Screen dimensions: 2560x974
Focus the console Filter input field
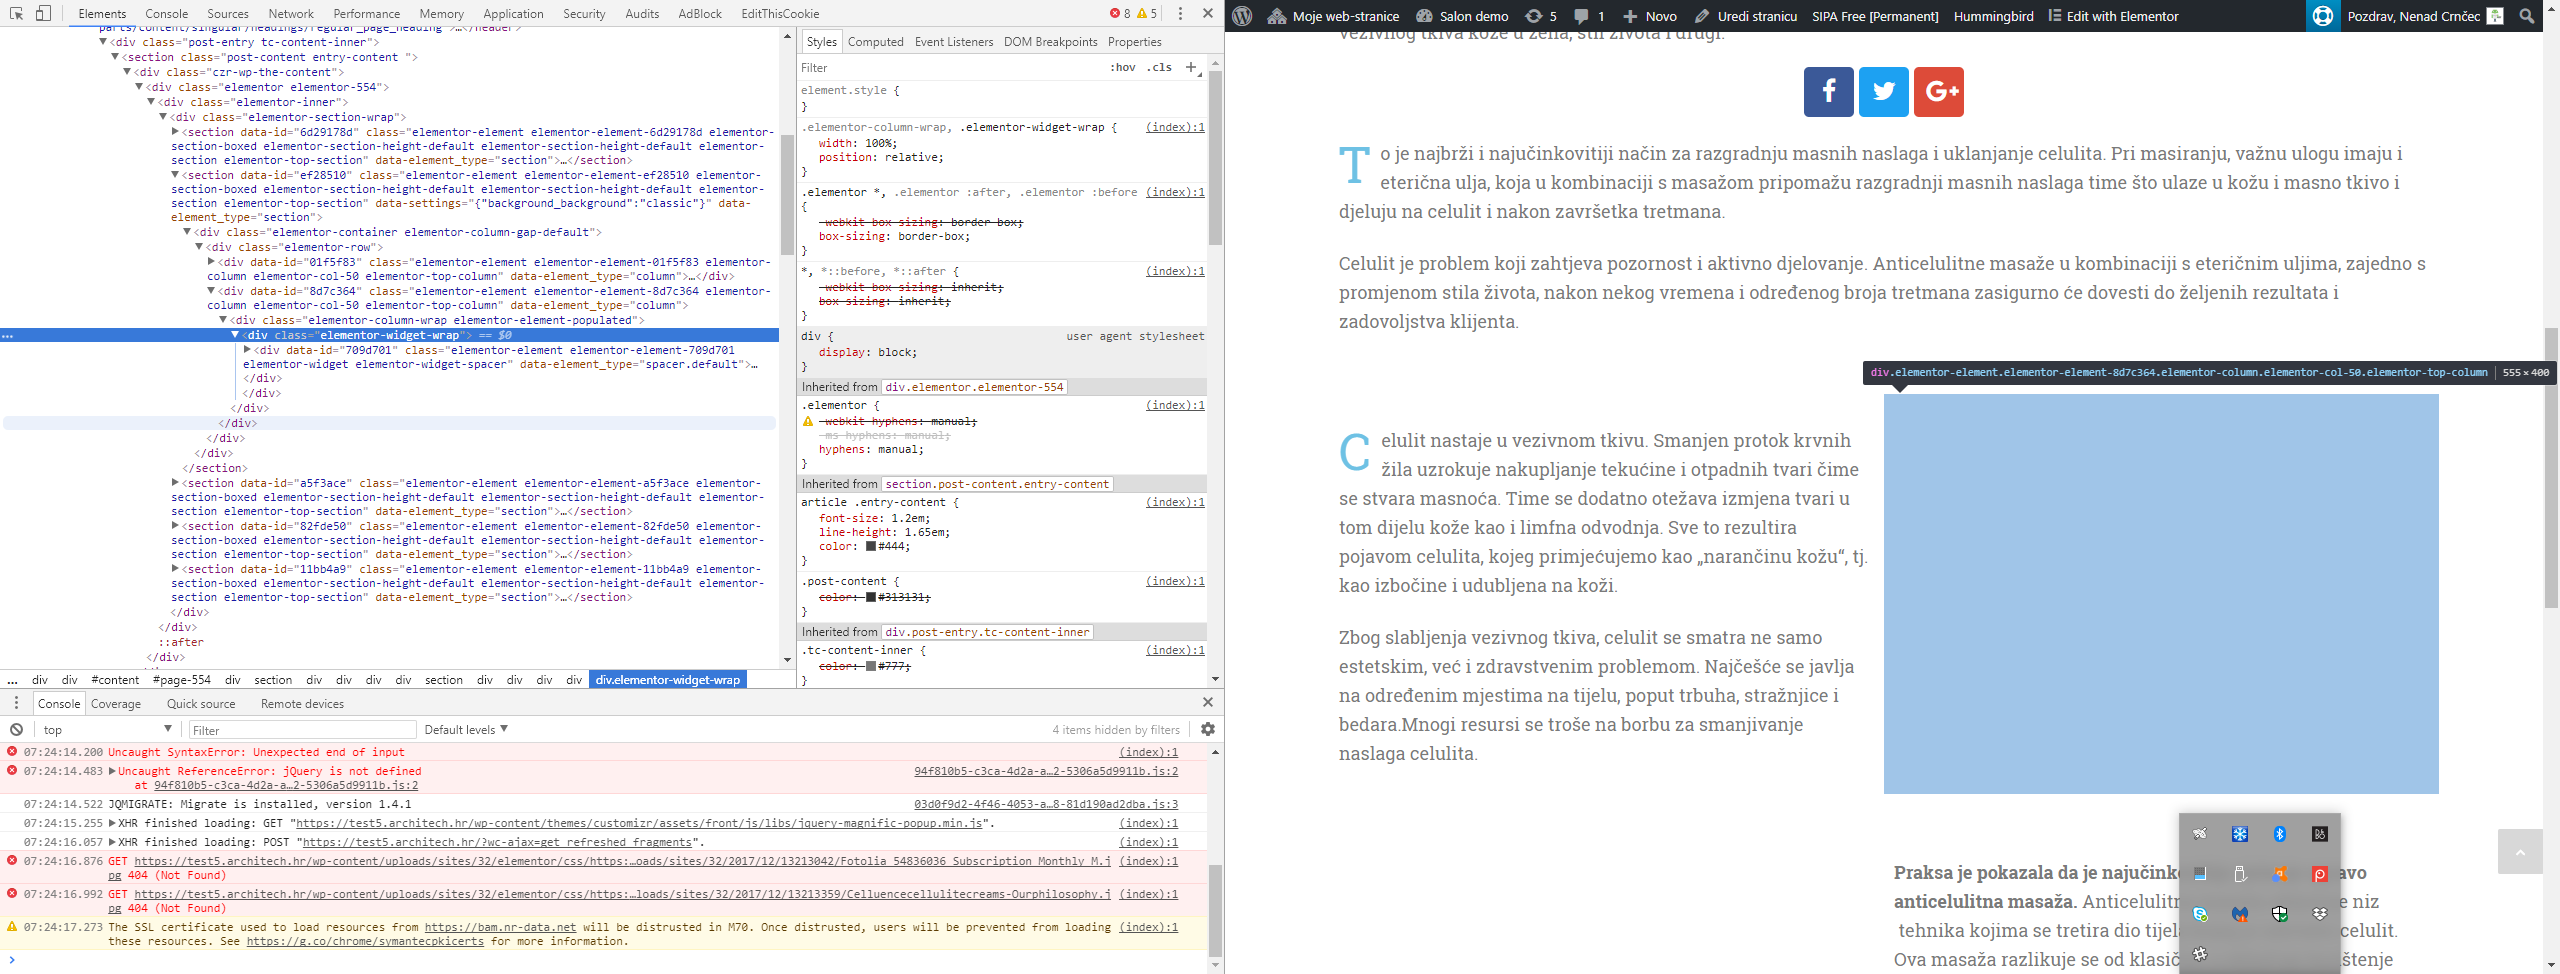pyautogui.click(x=302, y=730)
